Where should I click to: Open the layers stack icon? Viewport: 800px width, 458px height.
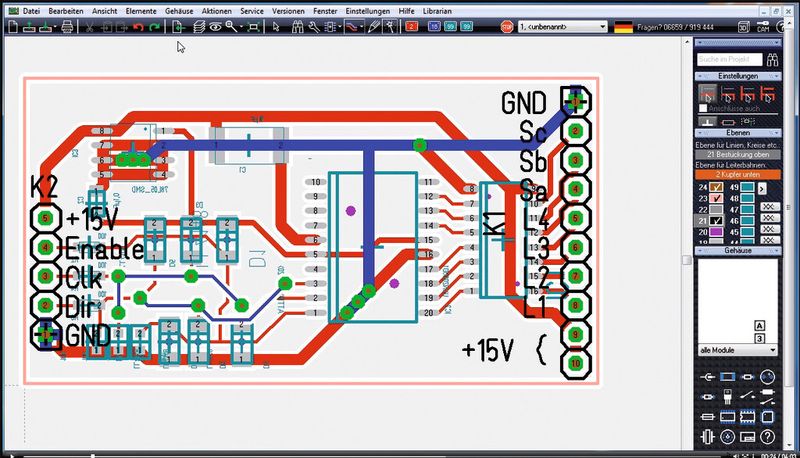coord(199,27)
